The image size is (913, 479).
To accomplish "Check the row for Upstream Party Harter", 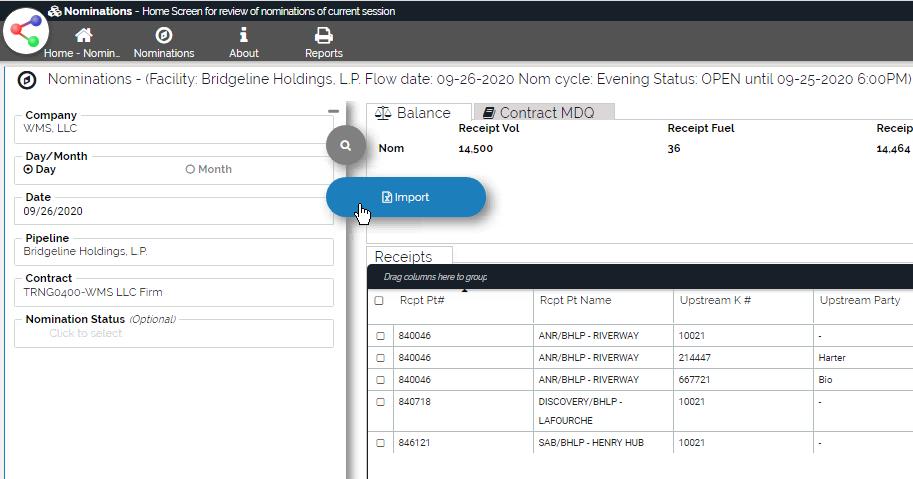I will pyautogui.click(x=379, y=358).
